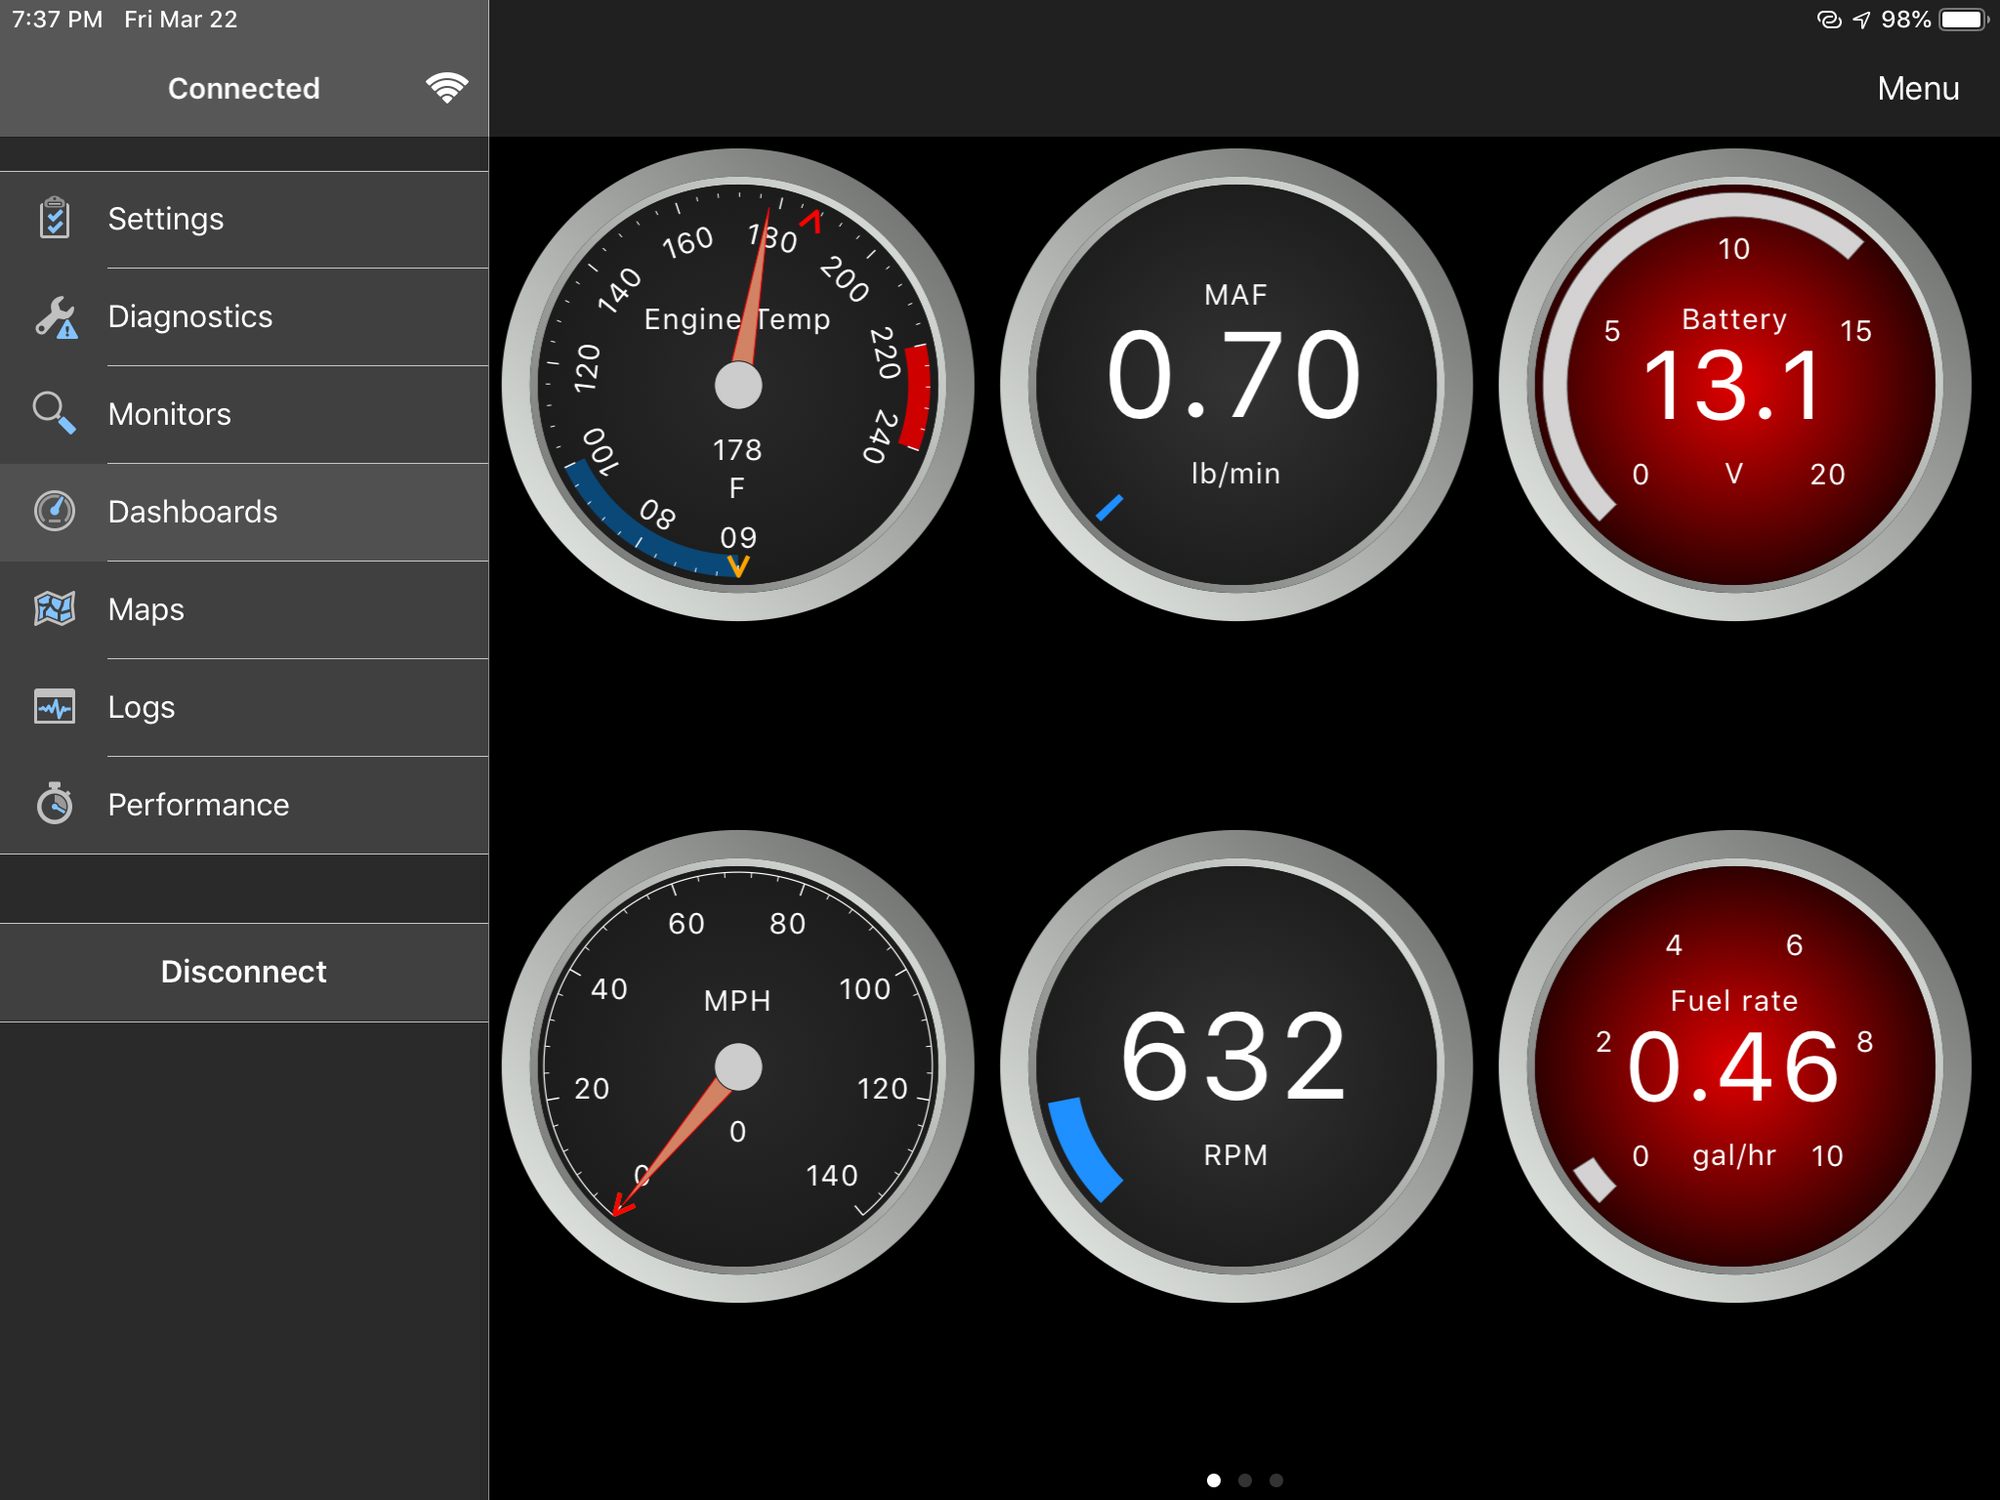Click the Dashboards gauge icon
2000x1500 pixels.
(x=55, y=511)
